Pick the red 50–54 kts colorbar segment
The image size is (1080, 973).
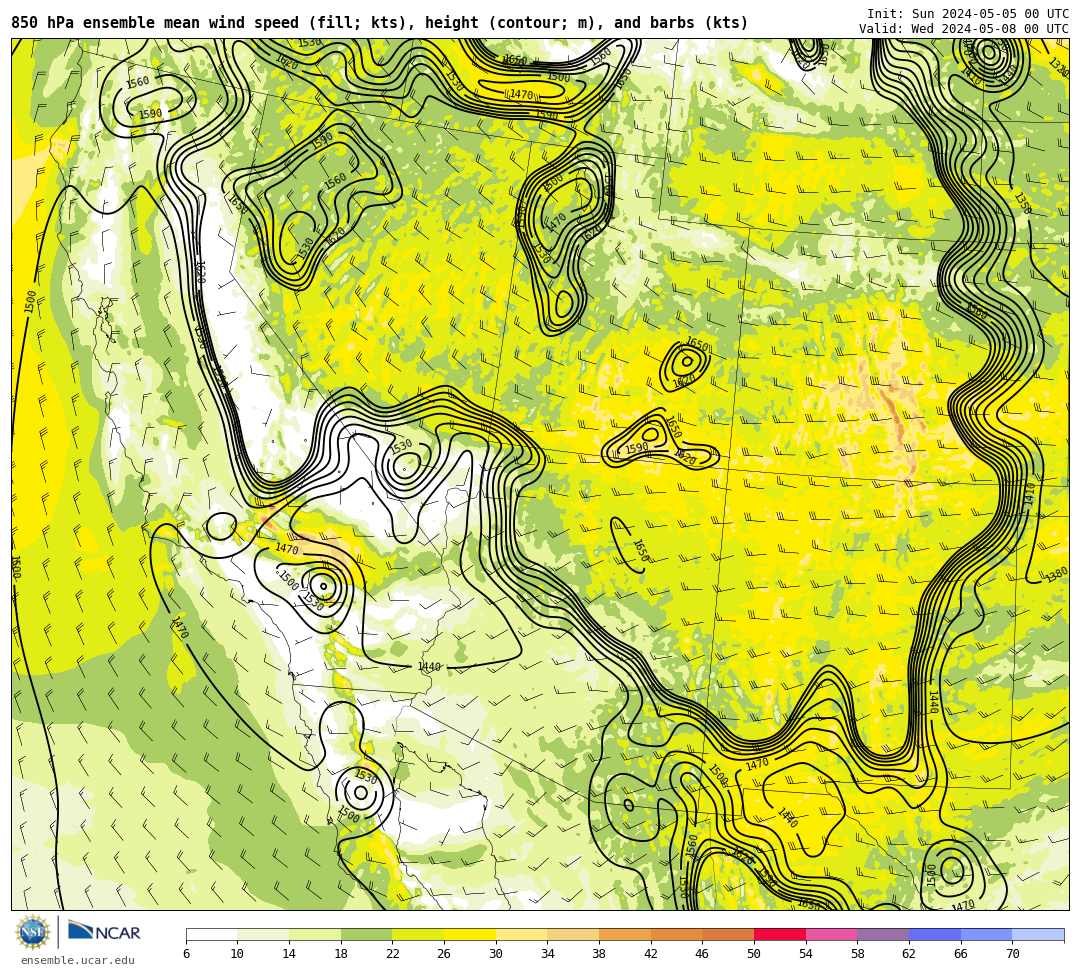pos(780,934)
